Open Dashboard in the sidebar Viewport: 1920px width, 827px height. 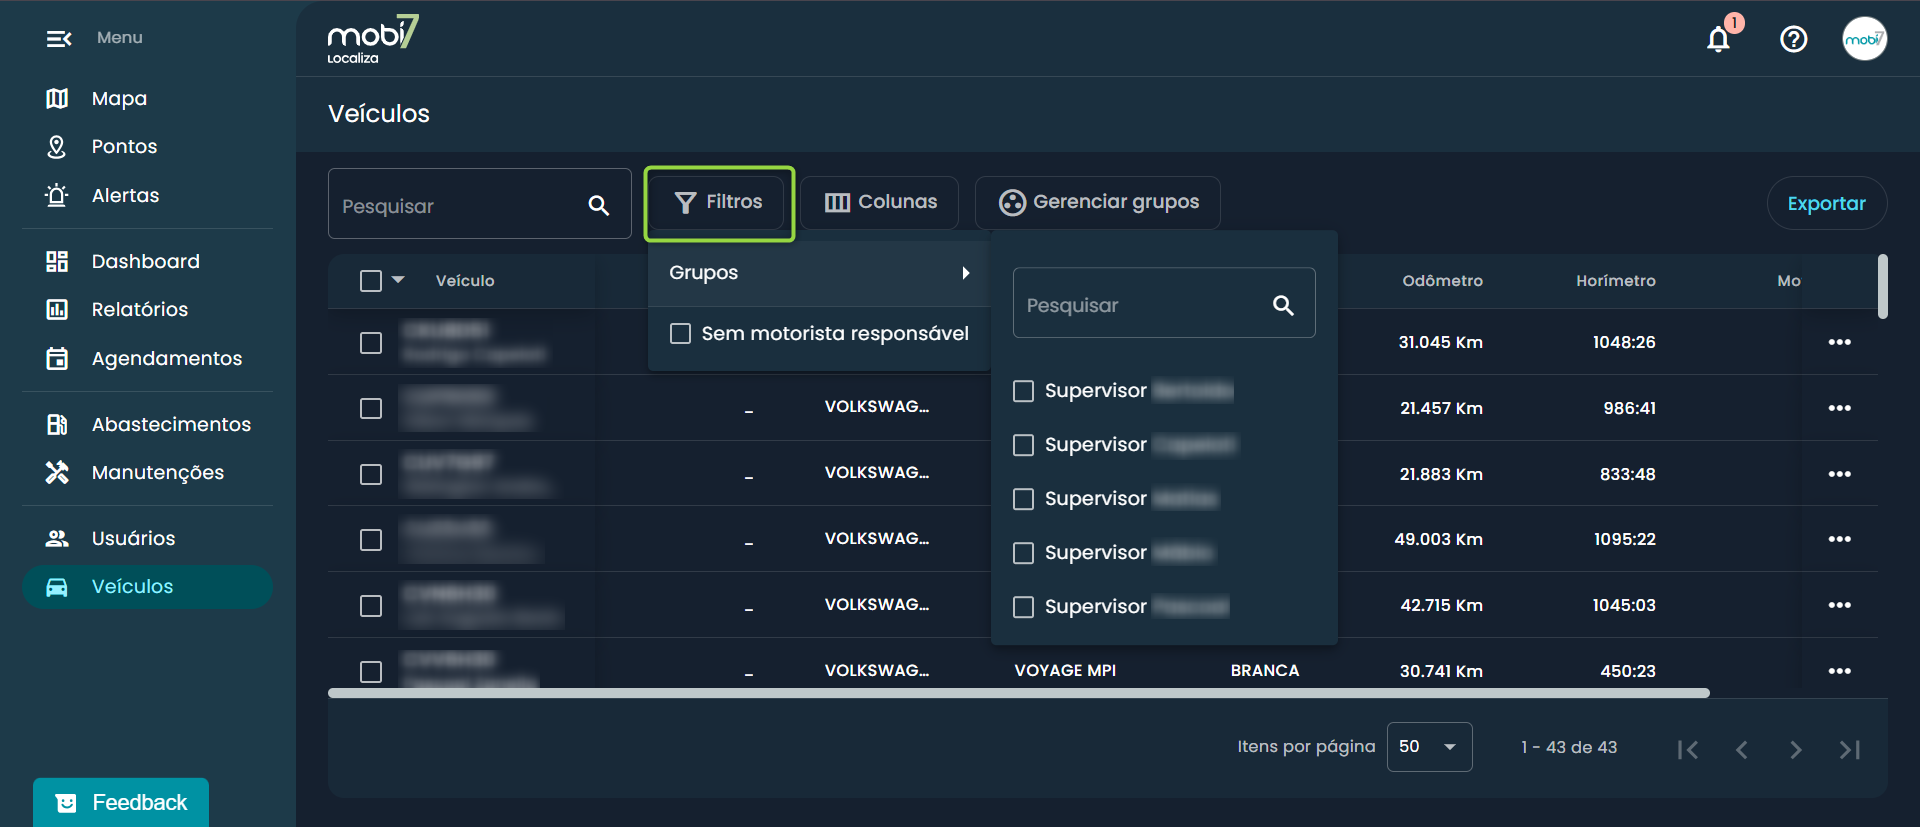145,261
